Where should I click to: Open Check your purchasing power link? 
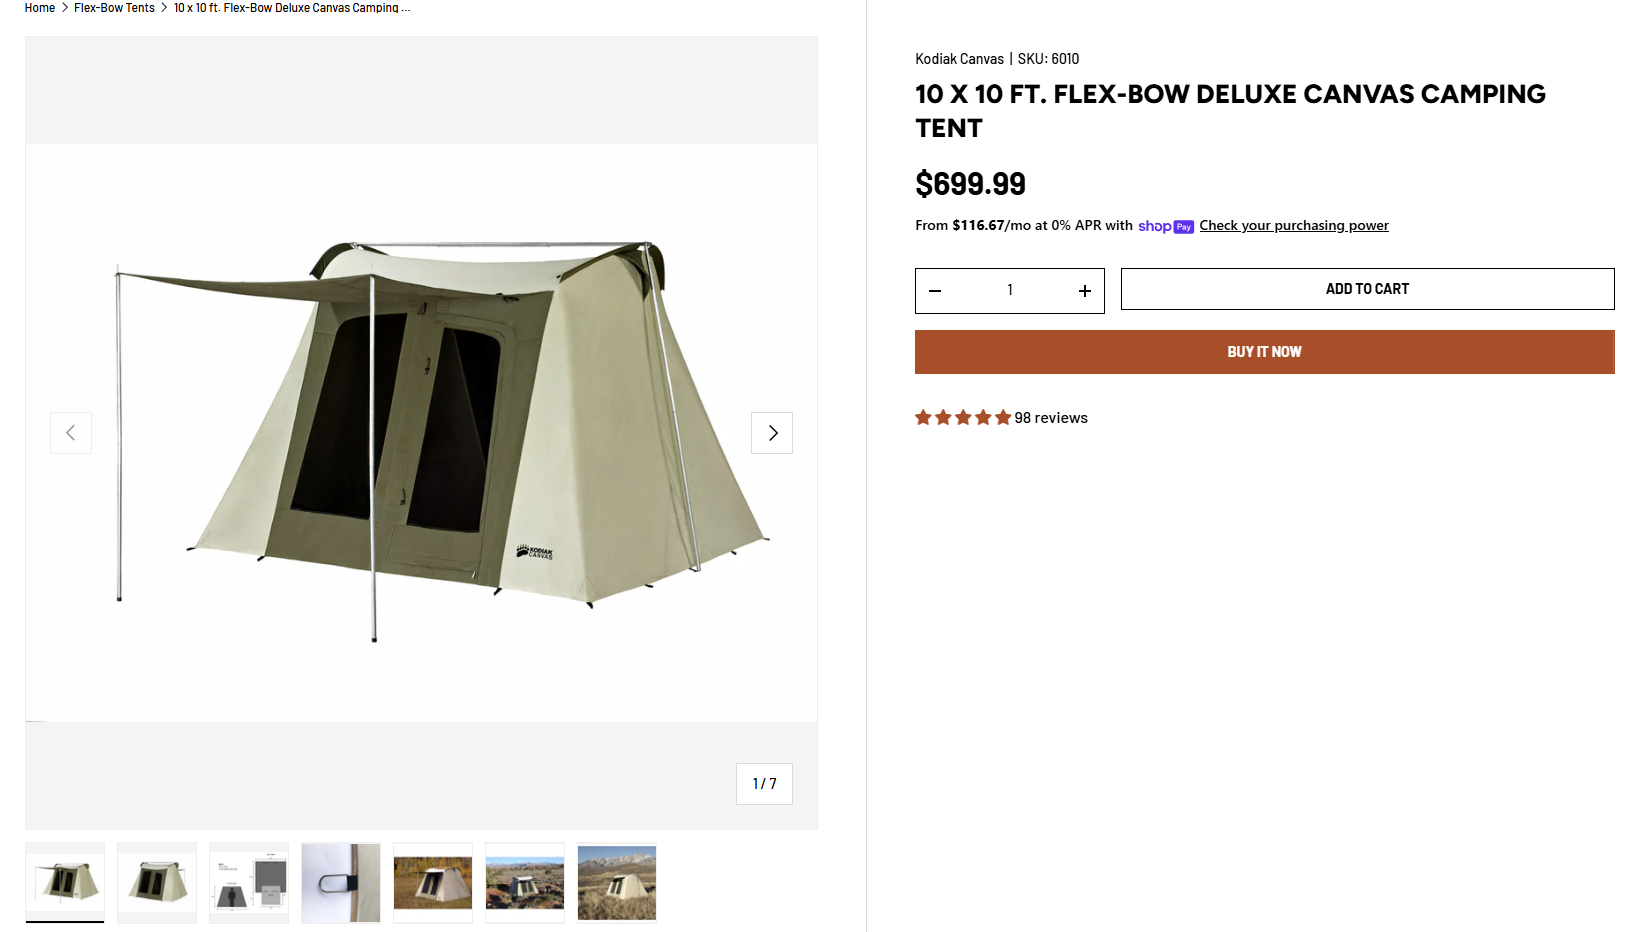pos(1293,226)
